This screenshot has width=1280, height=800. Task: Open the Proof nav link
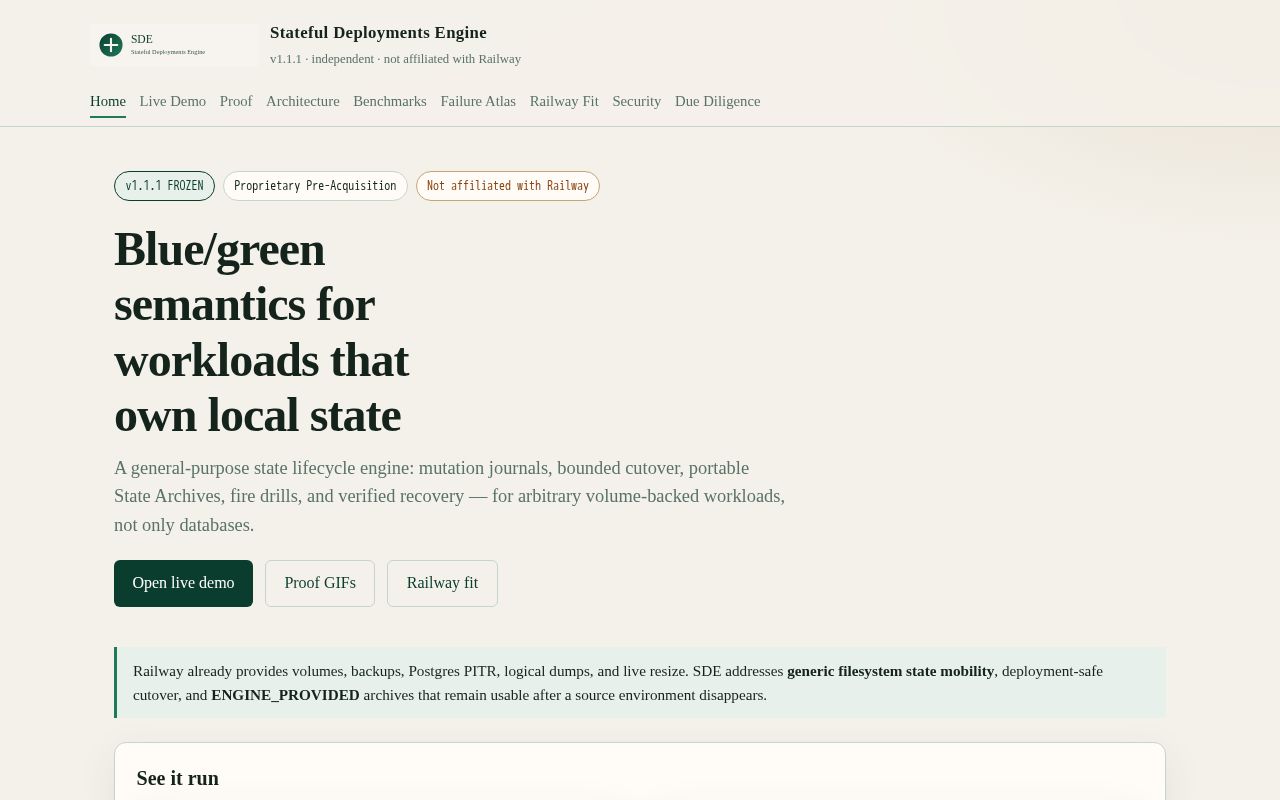coord(236,101)
